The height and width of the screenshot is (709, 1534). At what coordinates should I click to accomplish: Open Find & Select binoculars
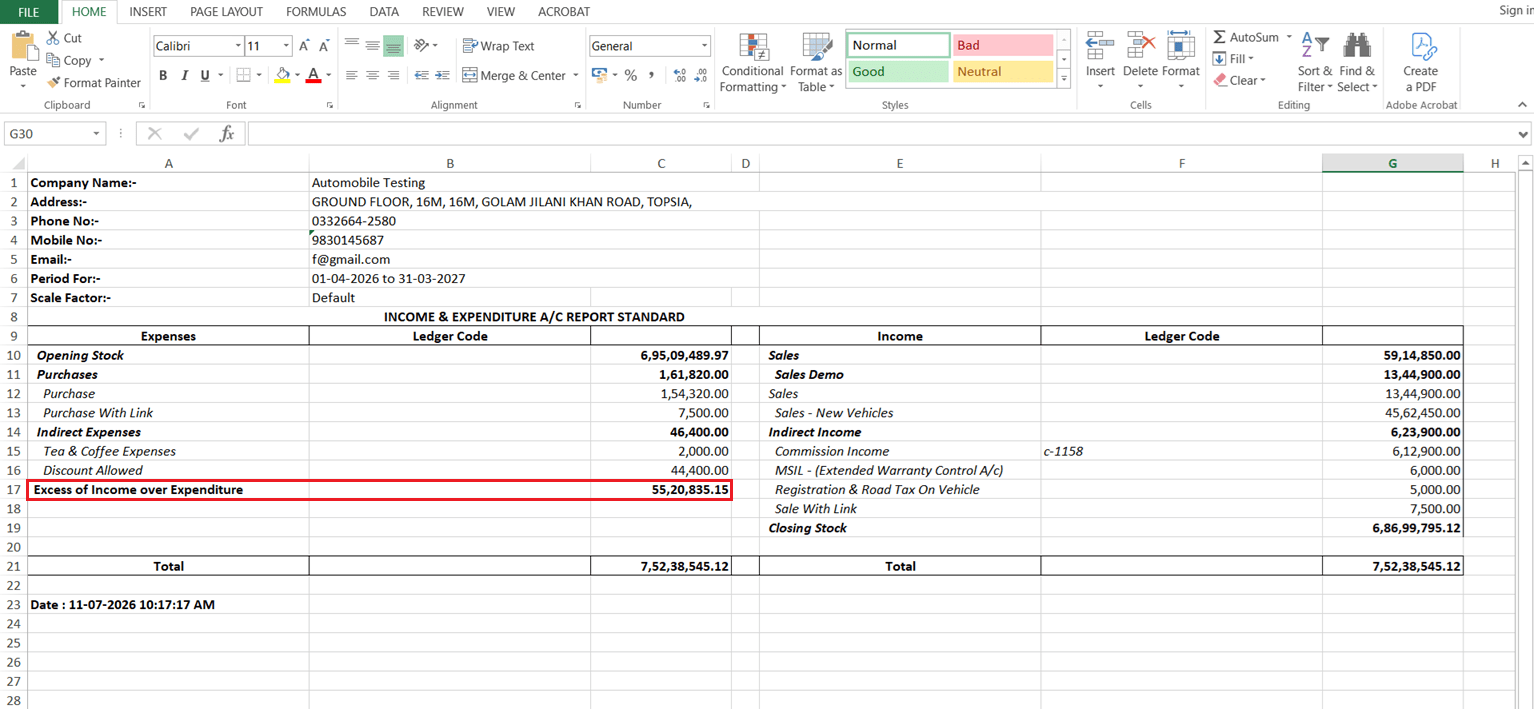coord(1357,62)
